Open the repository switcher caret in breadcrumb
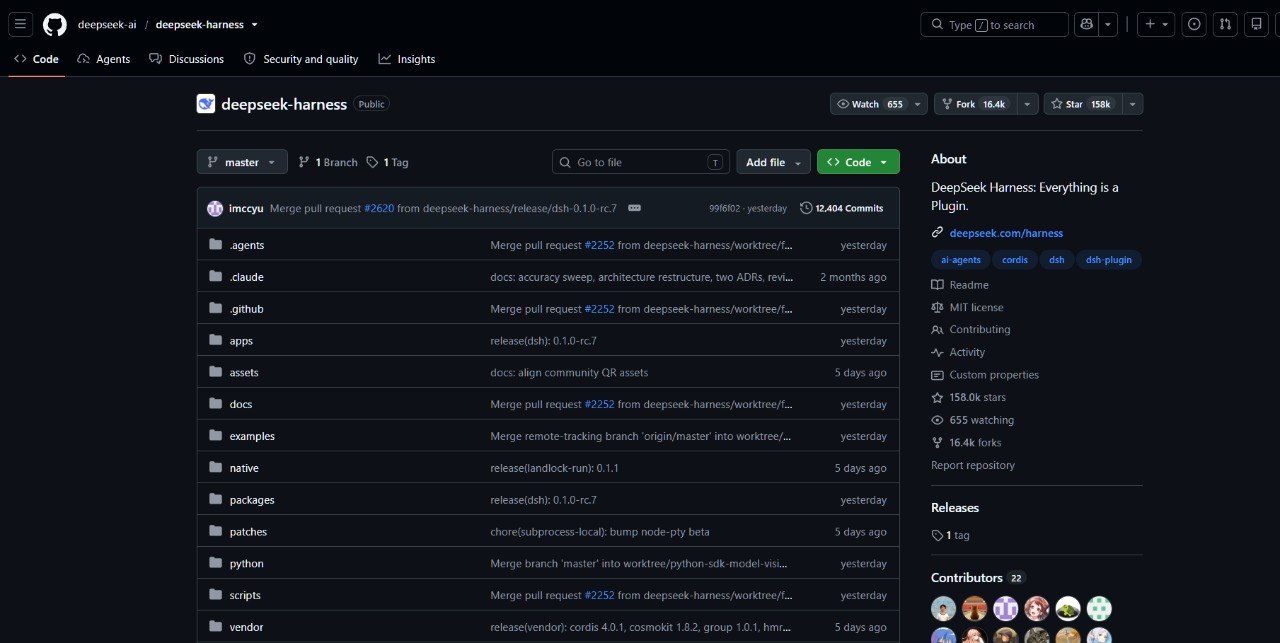The image size is (1280, 643). [254, 25]
